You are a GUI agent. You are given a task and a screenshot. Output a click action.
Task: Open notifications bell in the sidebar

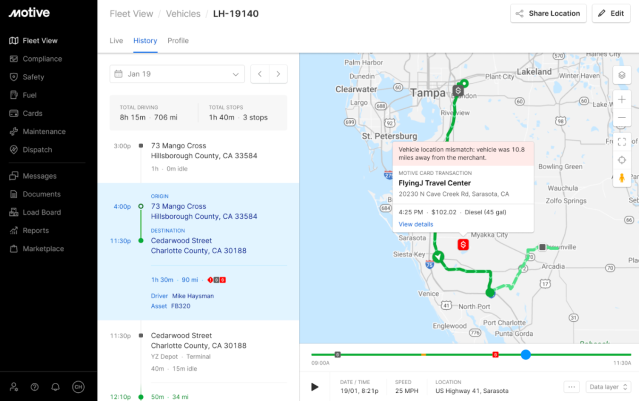pyautogui.click(x=56, y=386)
